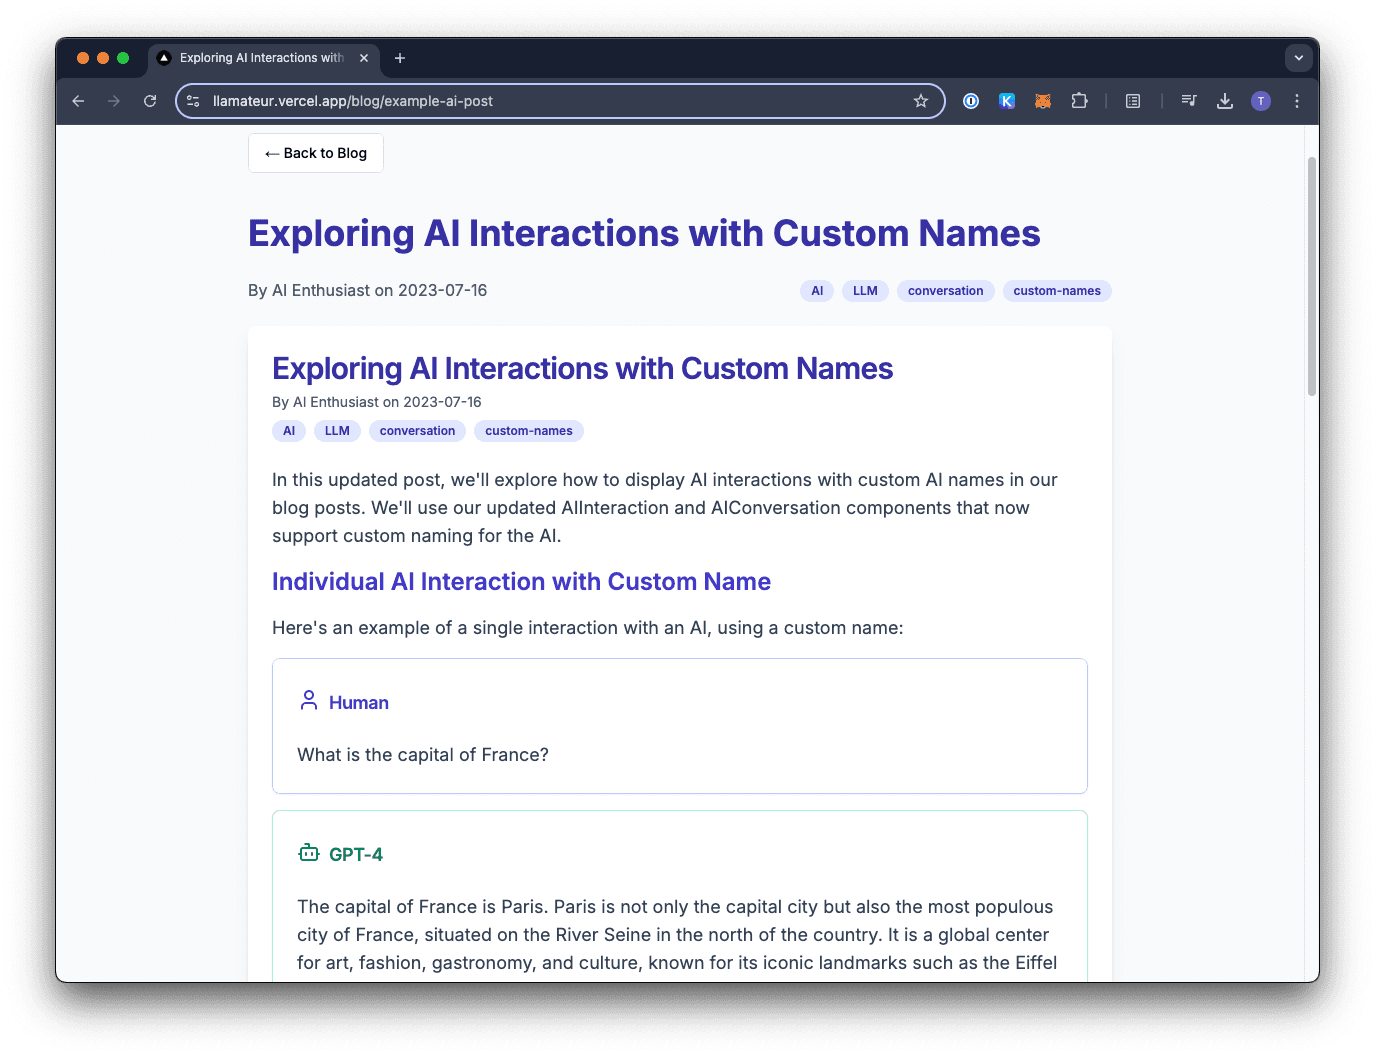1375x1056 pixels.
Task: Open the MetaMask wallet extension
Action: point(1043,101)
